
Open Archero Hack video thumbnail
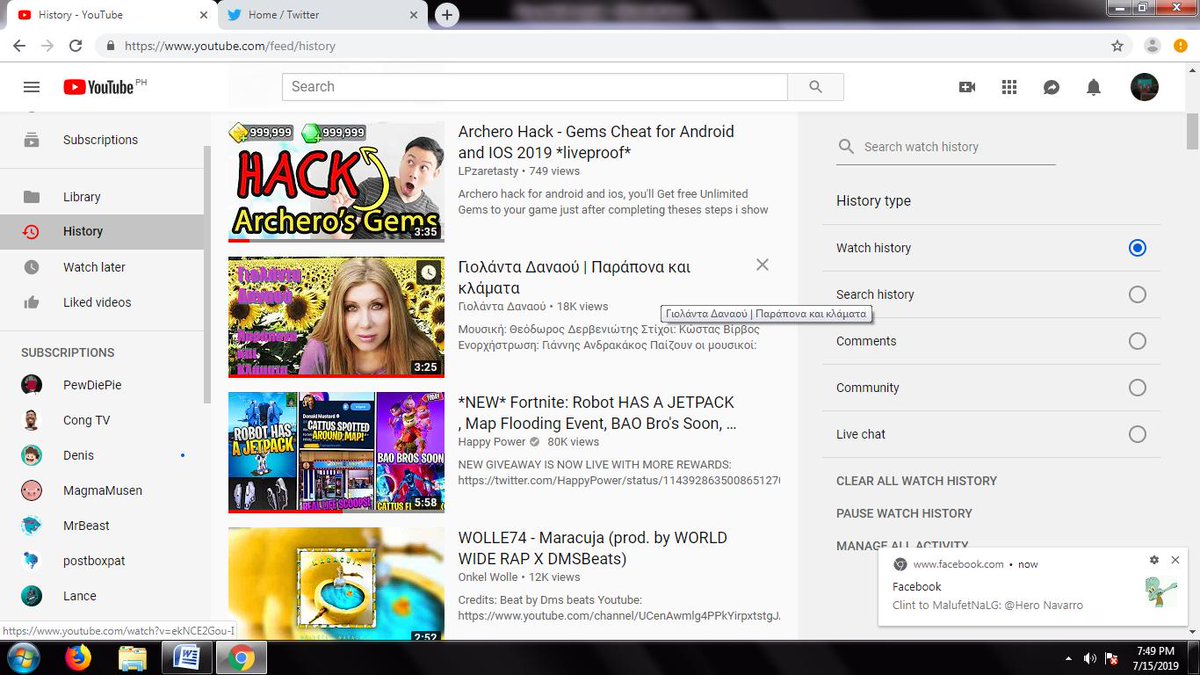tap(336, 182)
